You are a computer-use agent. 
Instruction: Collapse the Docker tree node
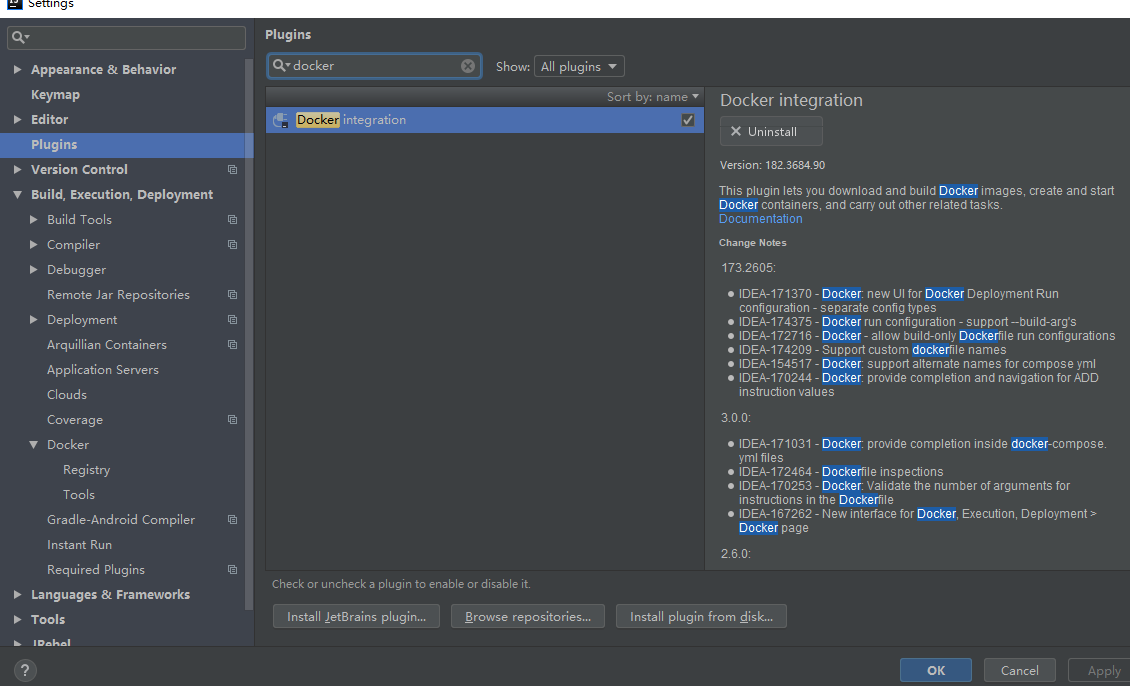33,445
